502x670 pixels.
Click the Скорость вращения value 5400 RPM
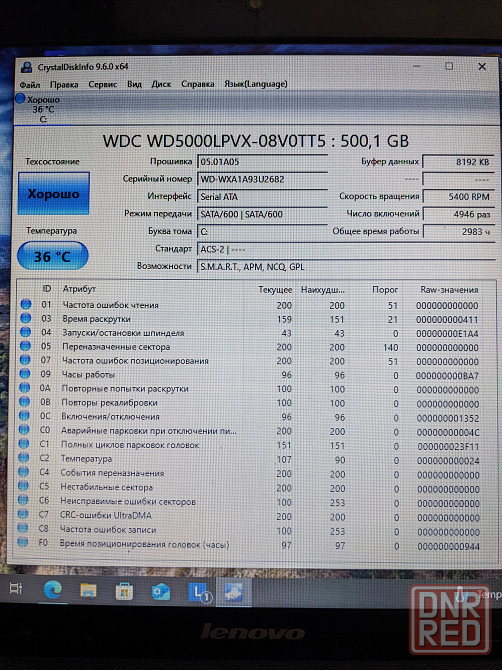[x=458, y=197]
